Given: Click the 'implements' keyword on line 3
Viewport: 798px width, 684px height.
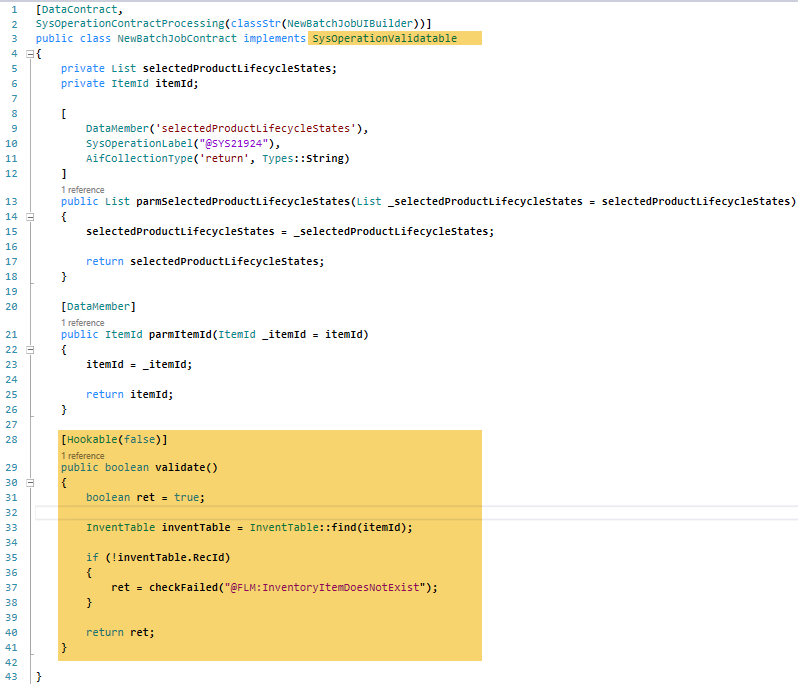Looking at the screenshot, I should (x=274, y=39).
